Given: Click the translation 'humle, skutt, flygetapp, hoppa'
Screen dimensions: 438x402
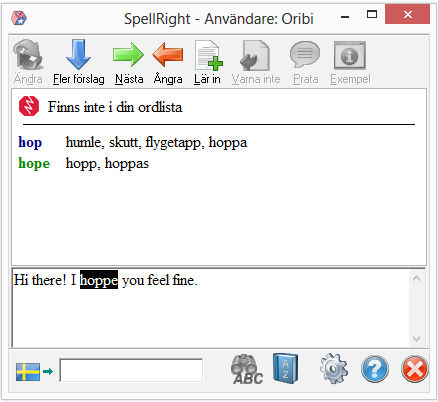Looking at the screenshot, I should (156, 143).
